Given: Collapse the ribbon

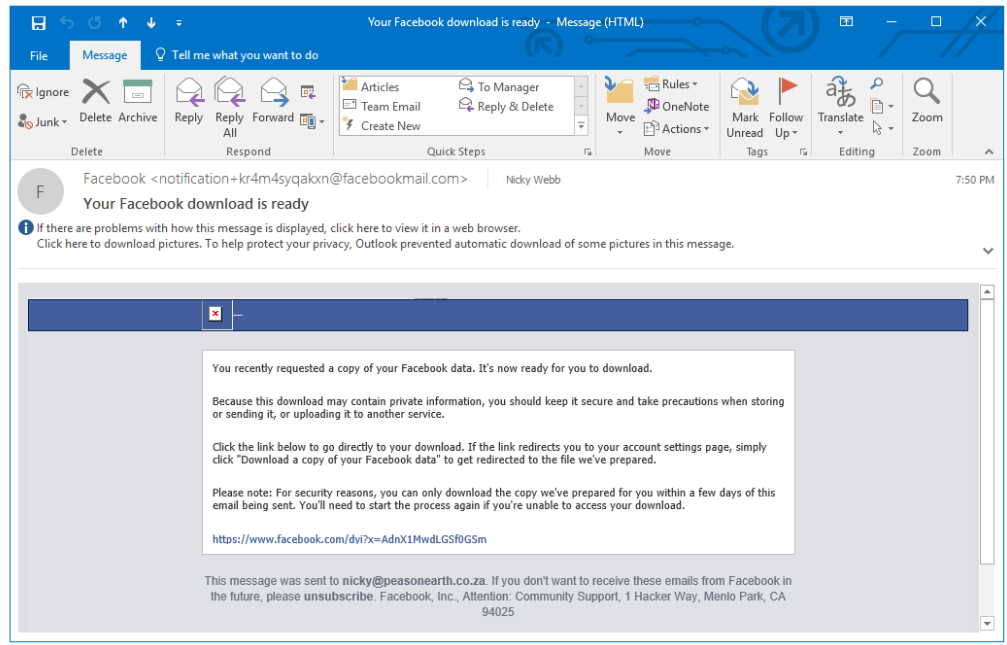Looking at the screenshot, I should coord(988,152).
